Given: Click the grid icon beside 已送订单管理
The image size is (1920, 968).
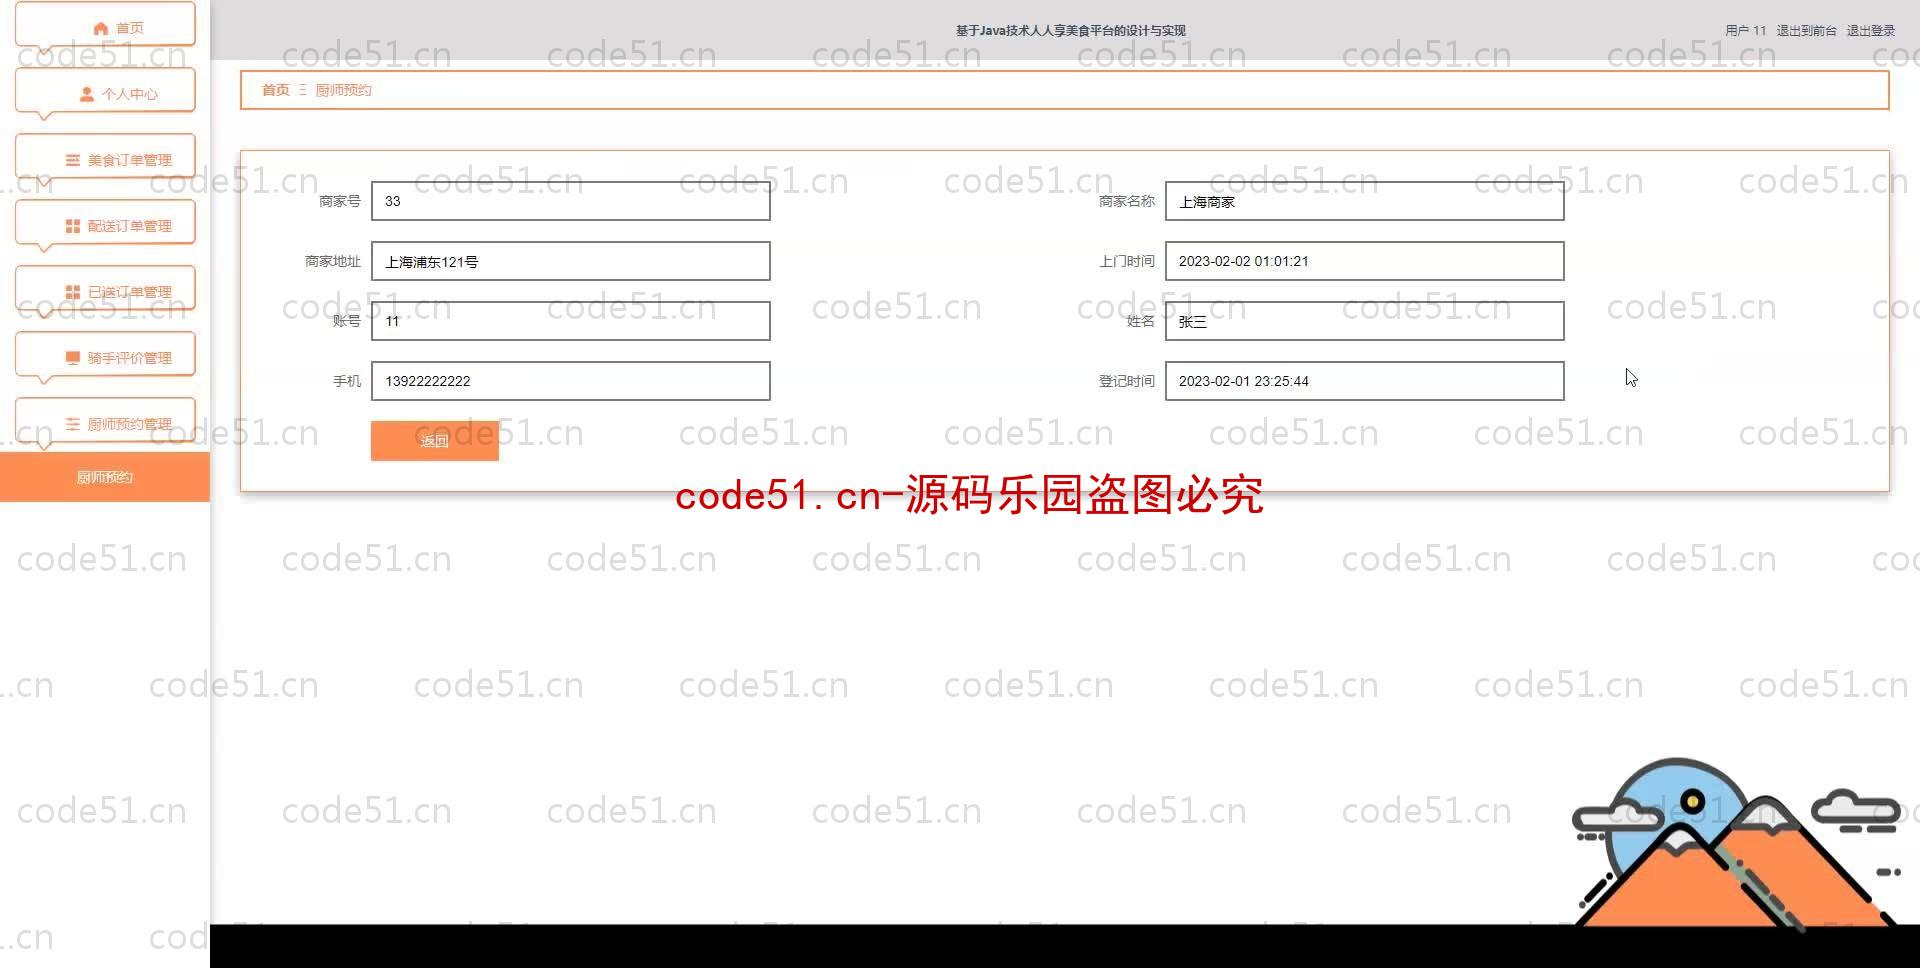Looking at the screenshot, I should pos(73,292).
